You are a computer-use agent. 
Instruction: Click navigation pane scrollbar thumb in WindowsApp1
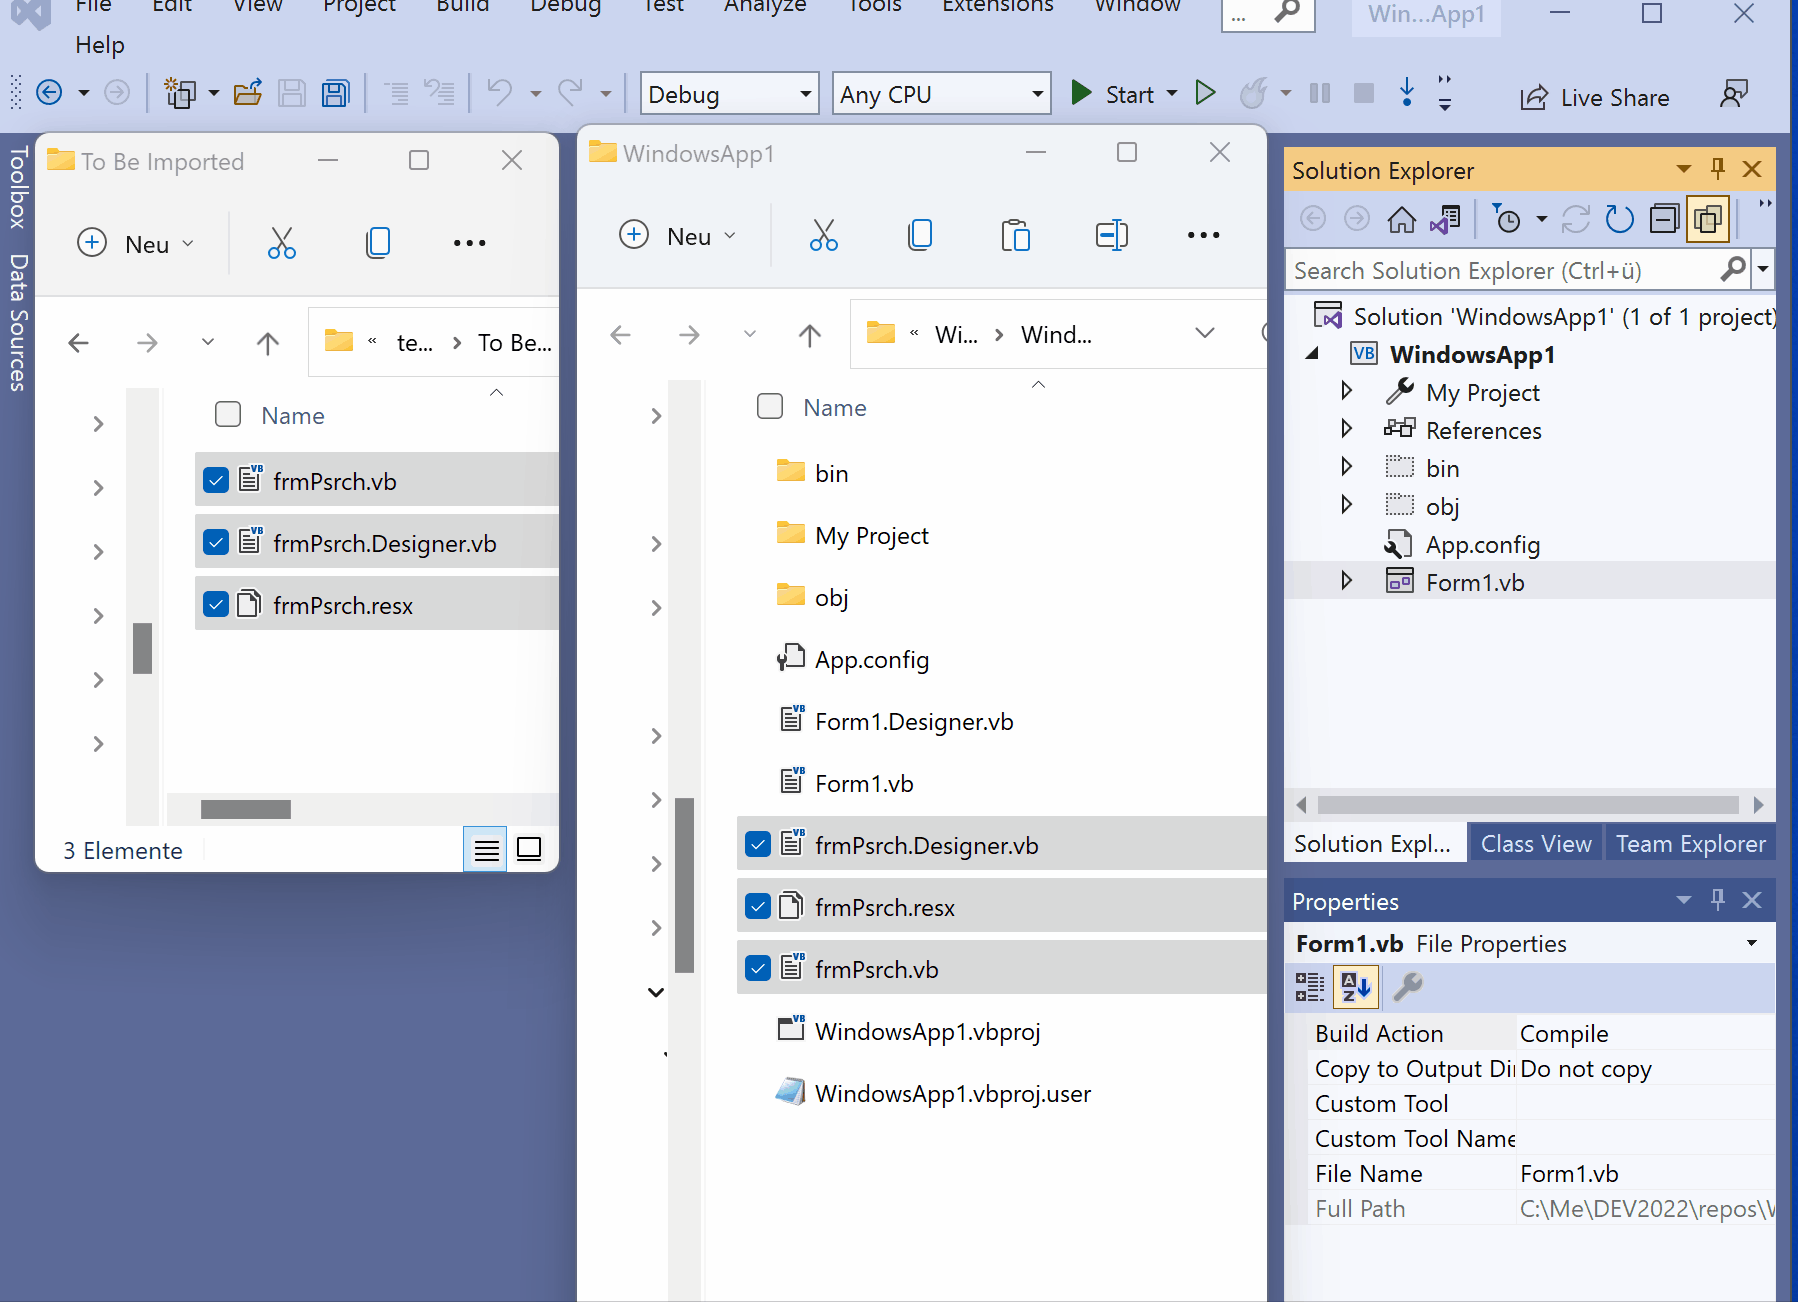tap(684, 885)
